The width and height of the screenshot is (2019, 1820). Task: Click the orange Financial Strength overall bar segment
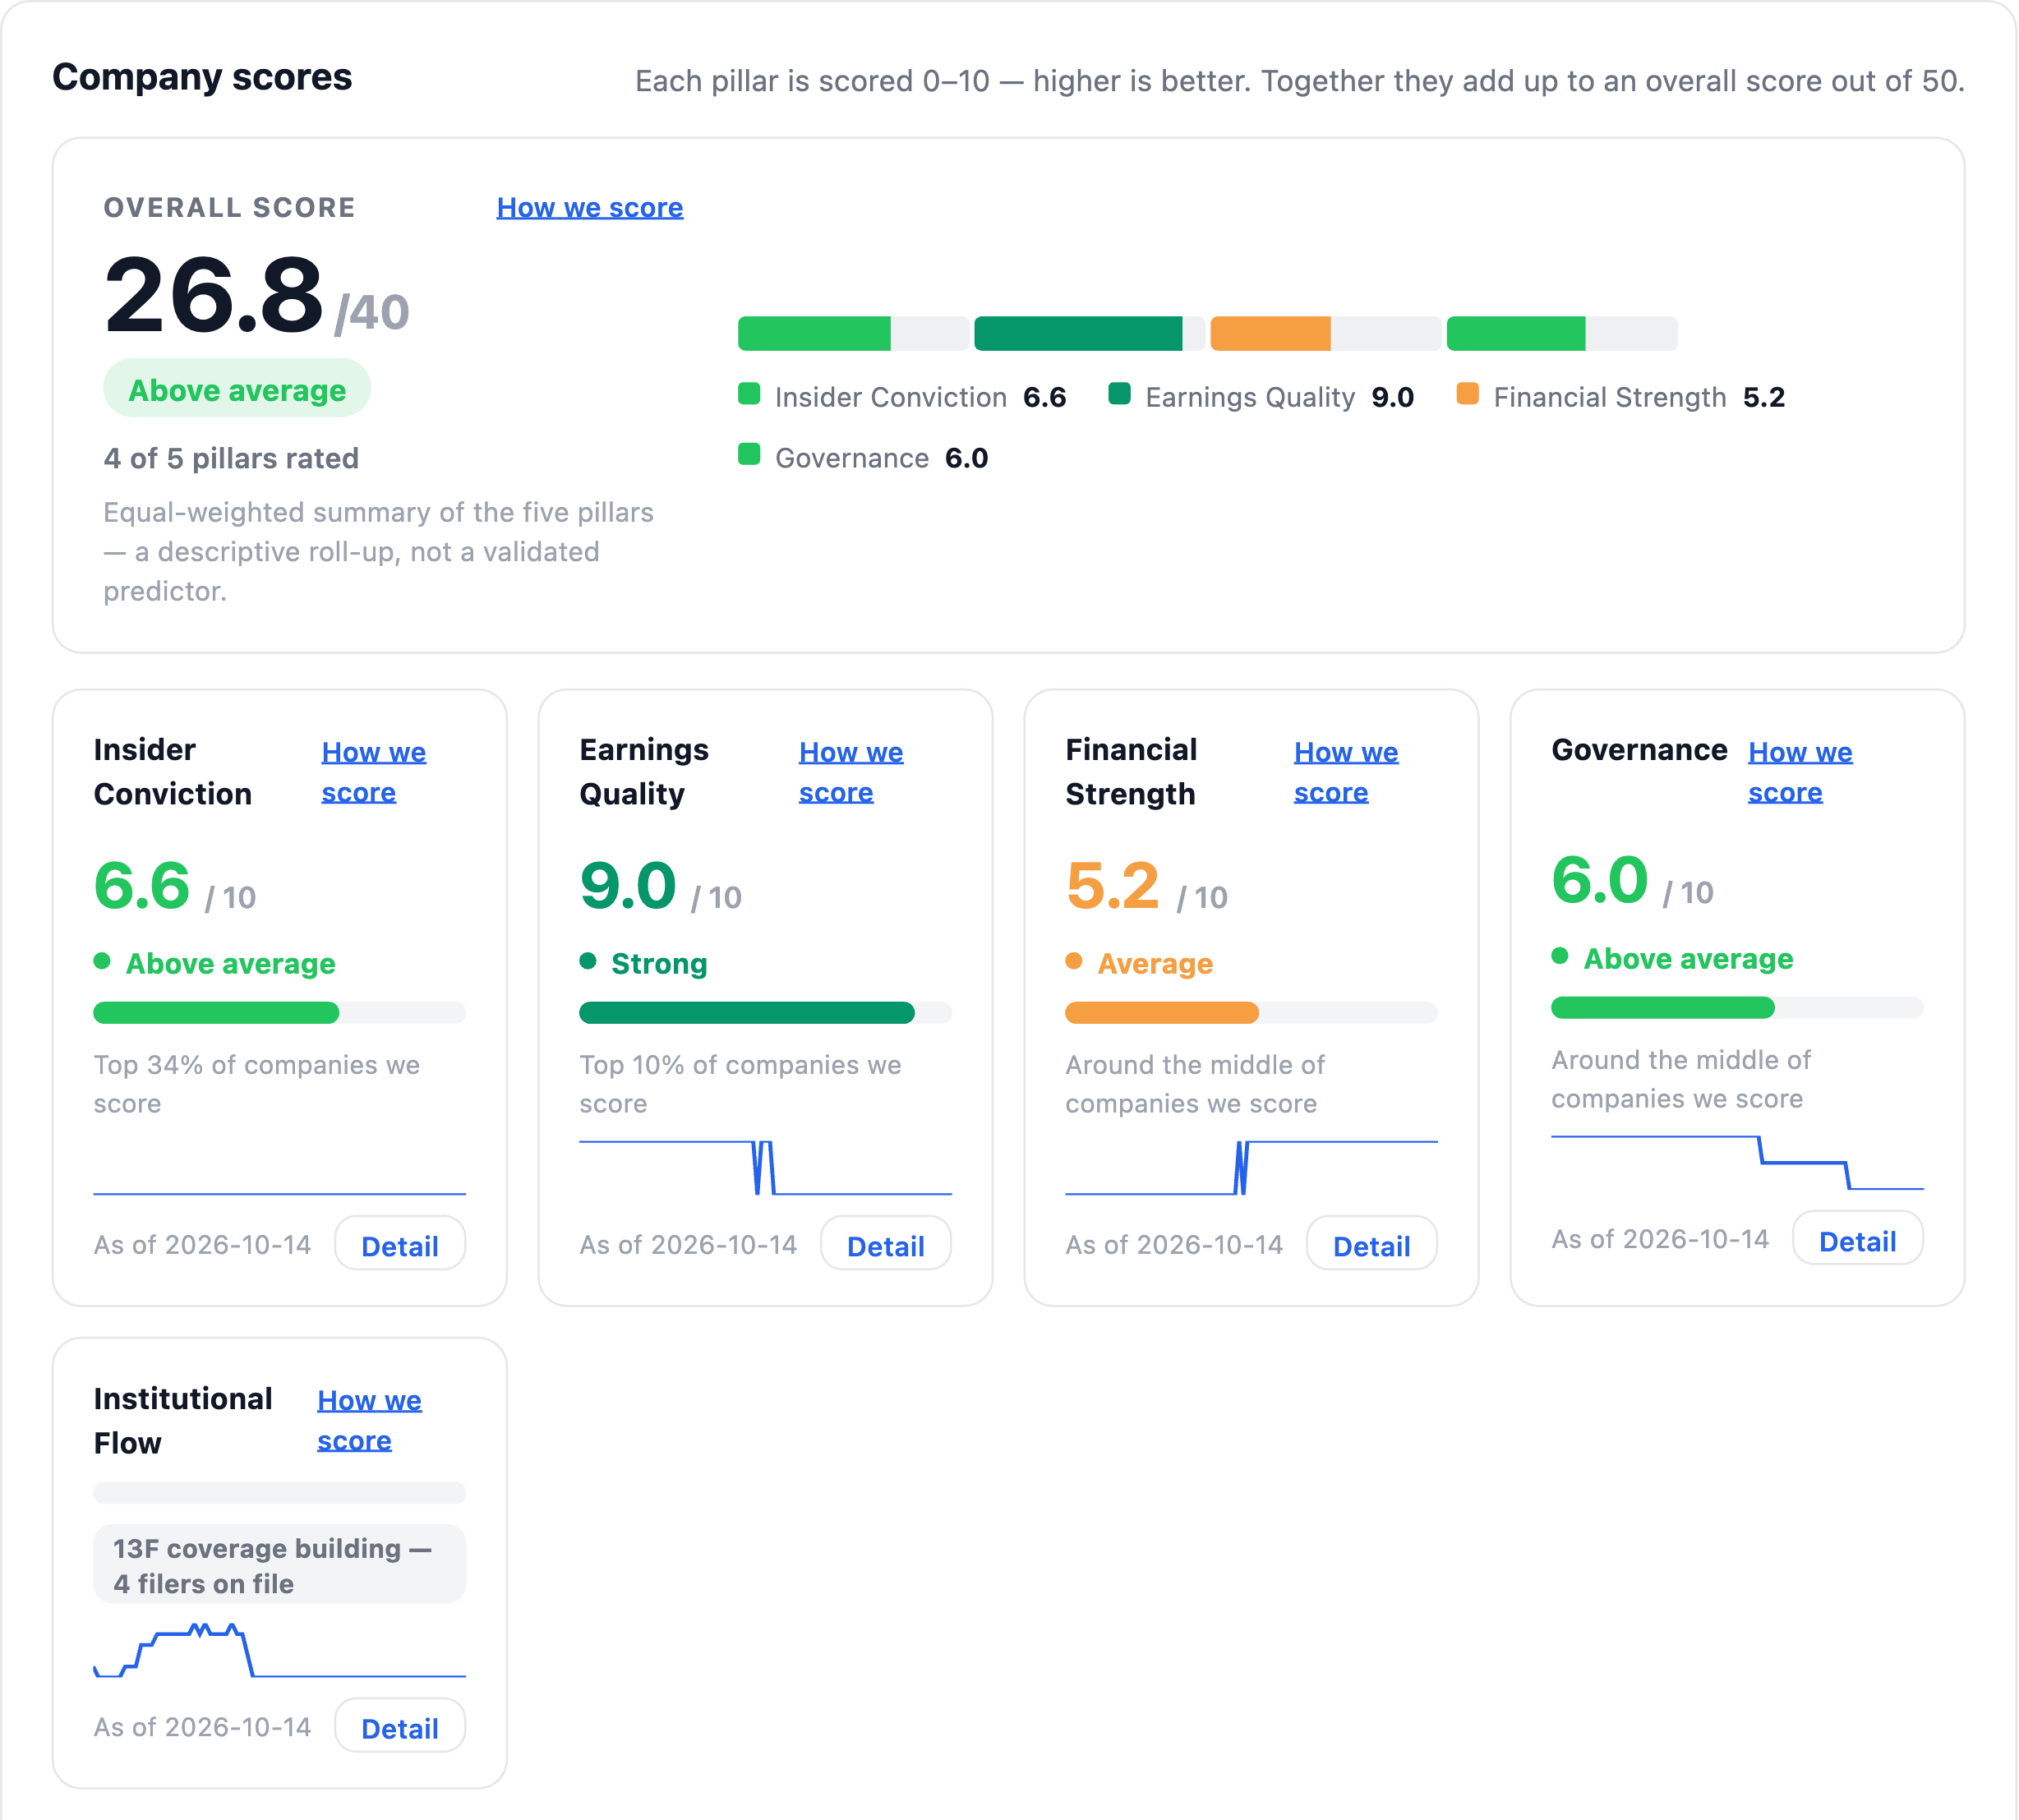coord(1326,334)
